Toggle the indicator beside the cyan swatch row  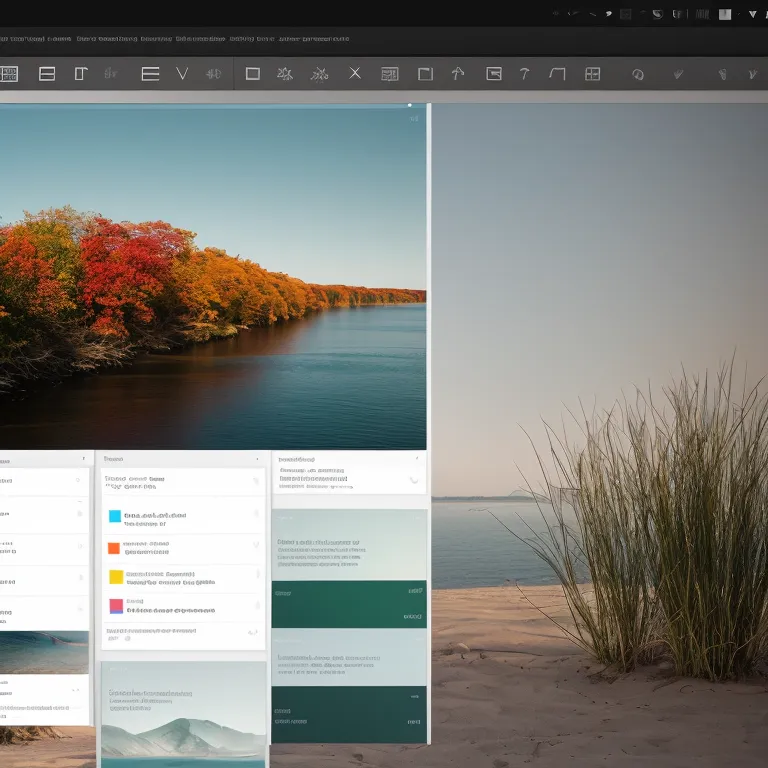coord(256,515)
